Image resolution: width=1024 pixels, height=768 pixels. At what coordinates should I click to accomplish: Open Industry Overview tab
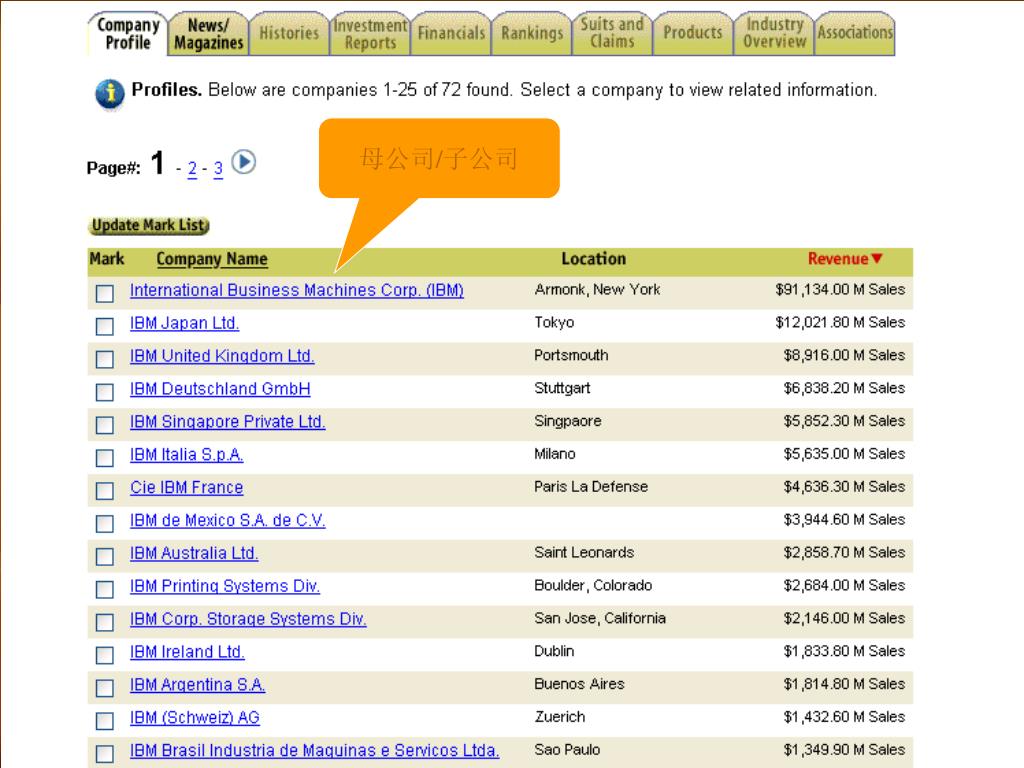tap(774, 33)
